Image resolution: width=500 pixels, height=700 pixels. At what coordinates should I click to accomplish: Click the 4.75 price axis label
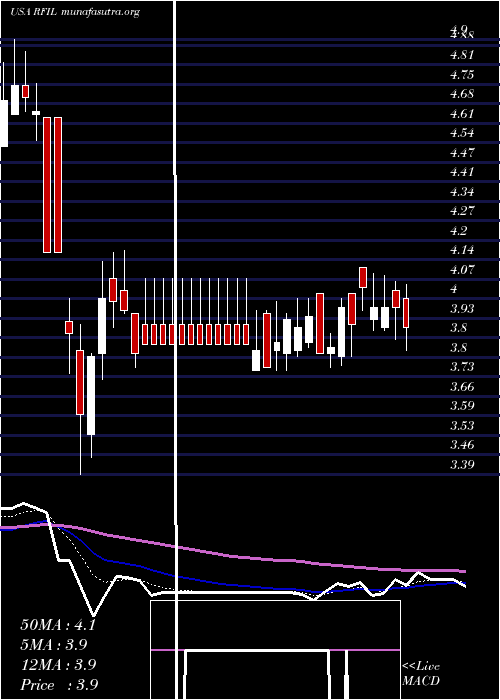click(x=462, y=75)
